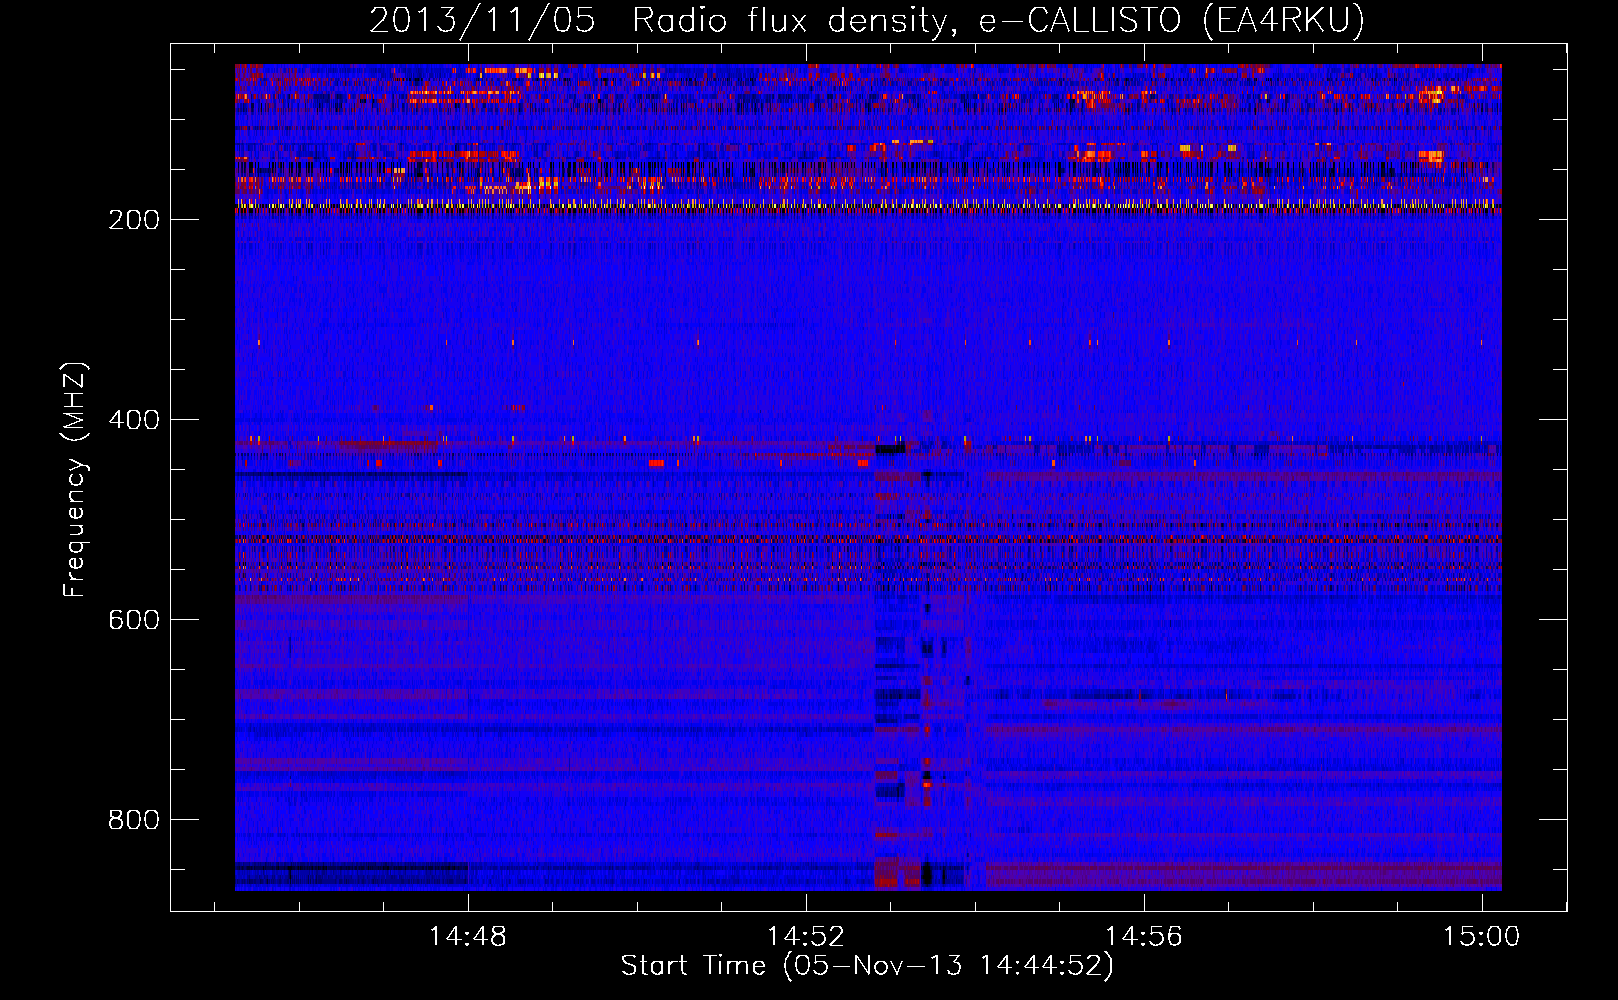
Task: Click the 400 frequency tick label
Action: pyautogui.click(x=133, y=420)
